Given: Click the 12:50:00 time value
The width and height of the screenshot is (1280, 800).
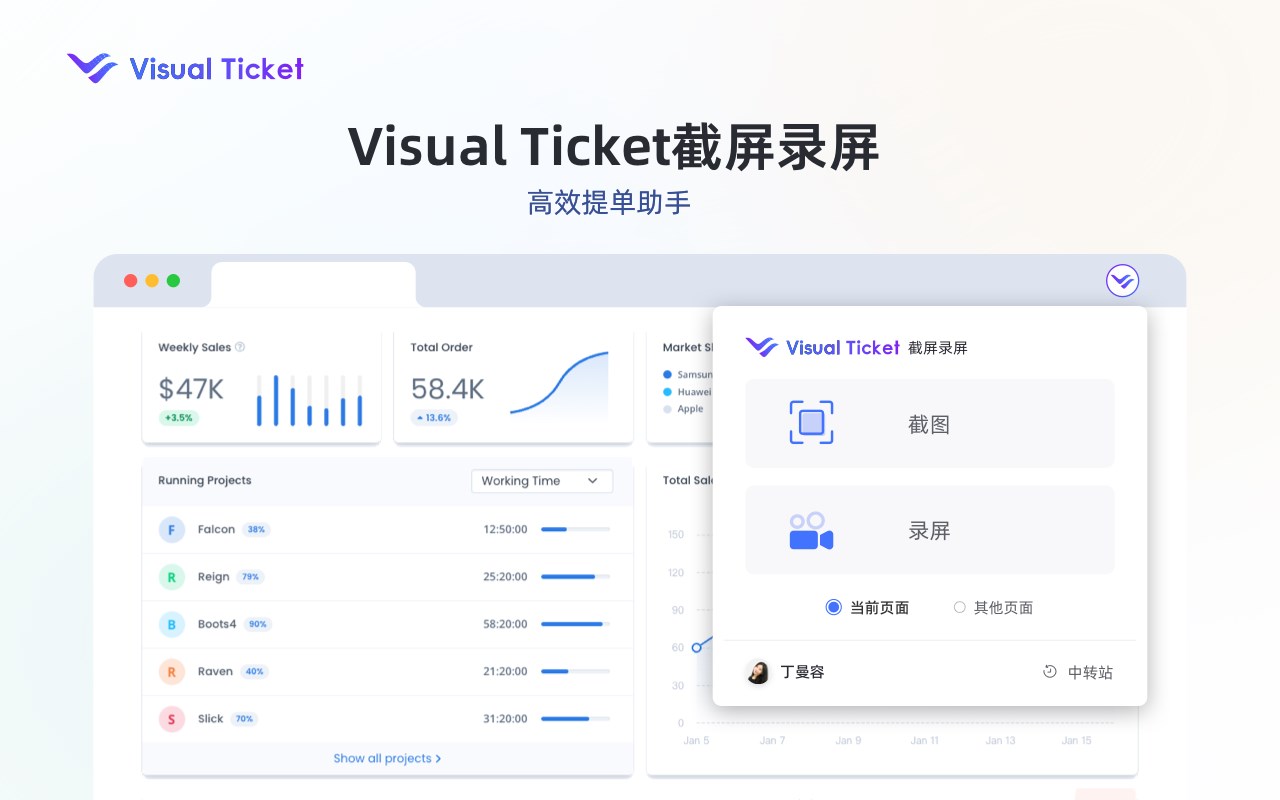Looking at the screenshot, I should 505,529.
